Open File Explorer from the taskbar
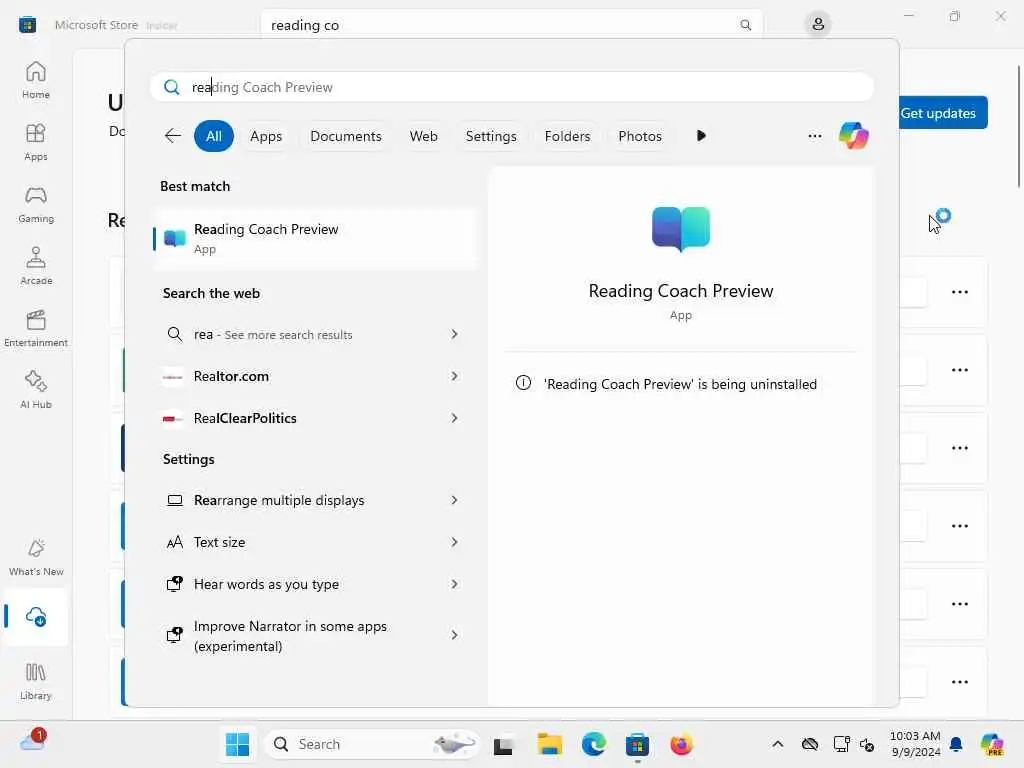The height and width of the screenshot is (768, 1024). (549, 744)
